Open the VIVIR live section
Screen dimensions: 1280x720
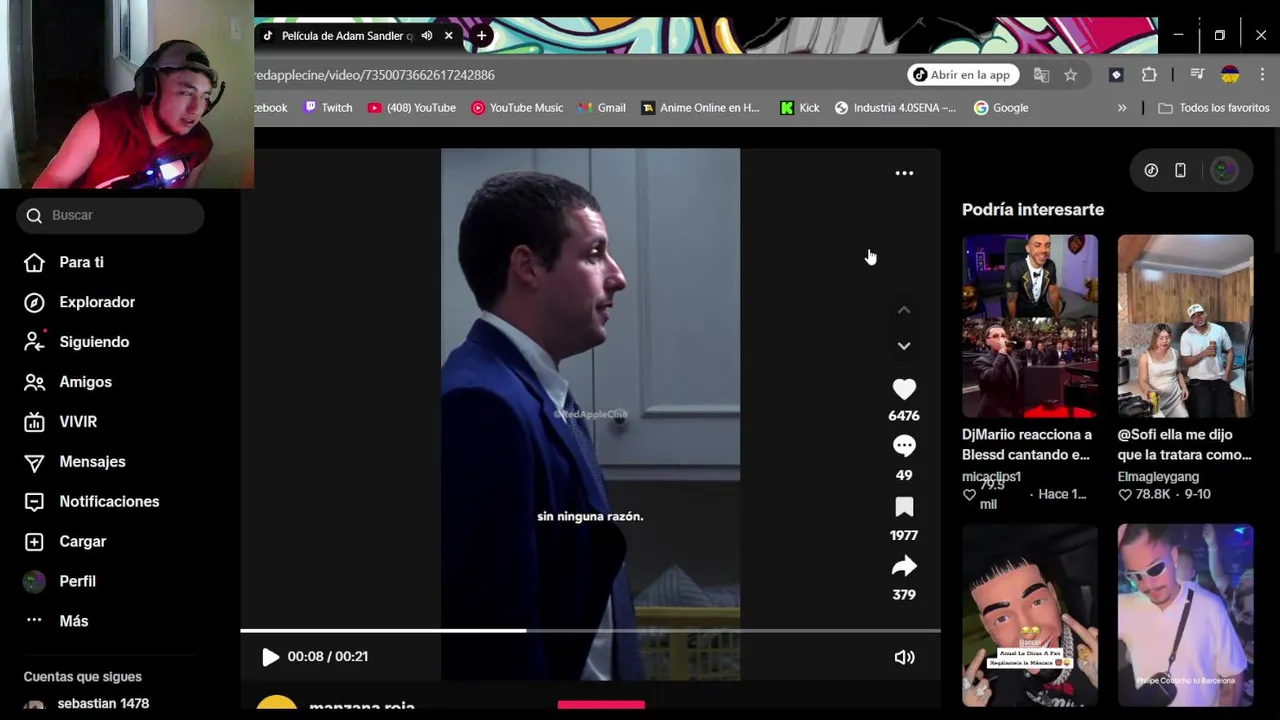coord(78,422)
